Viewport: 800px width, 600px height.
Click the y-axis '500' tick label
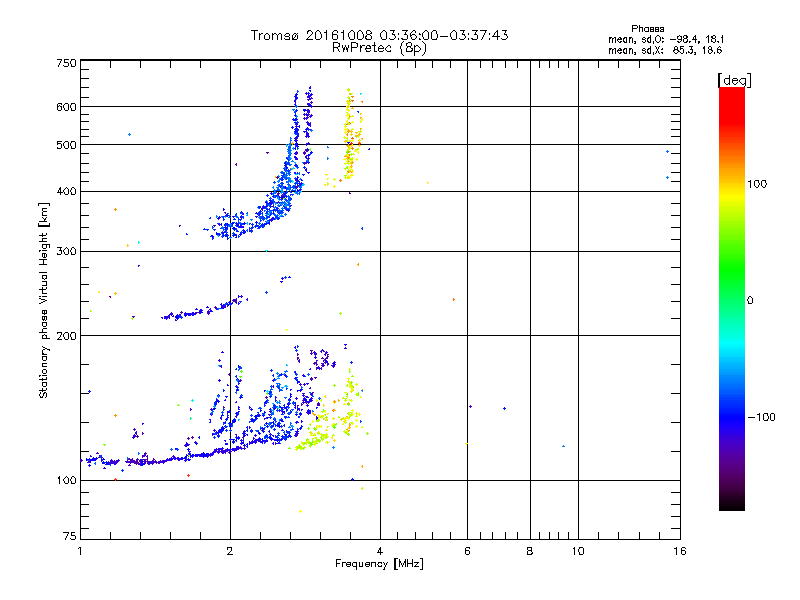(66, 145)
